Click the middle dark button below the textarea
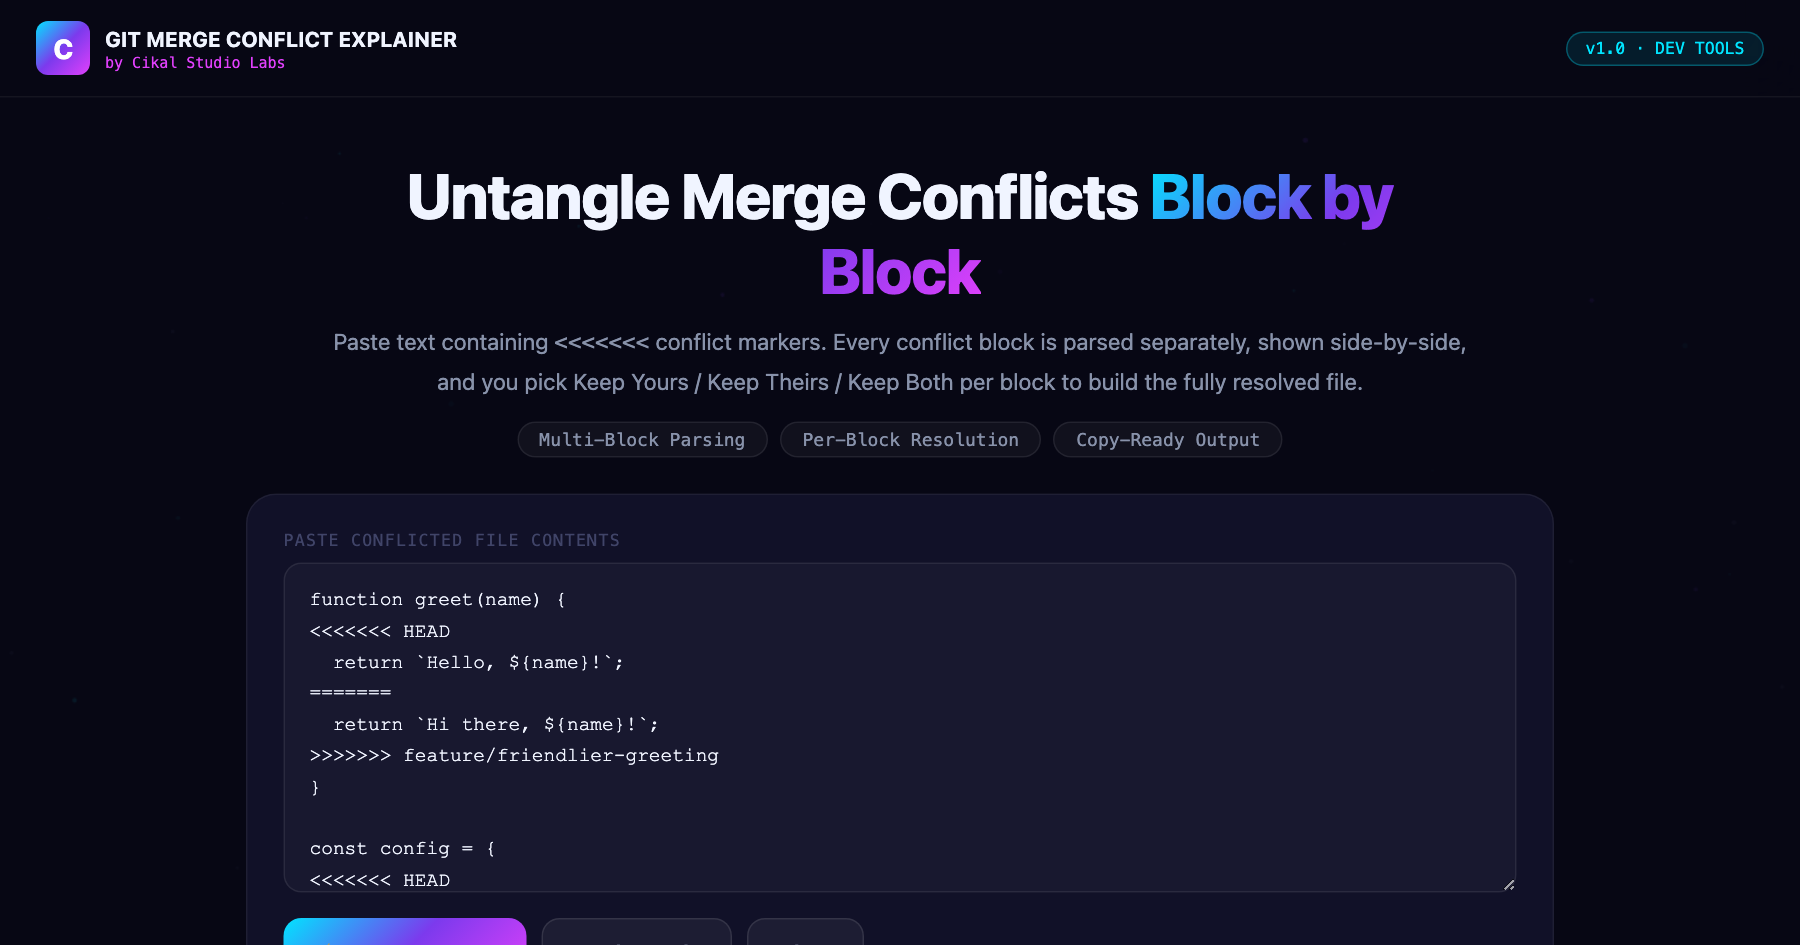Image resolution: width=1800 pixels, height=945 pixels. click(x=637, y=932)
